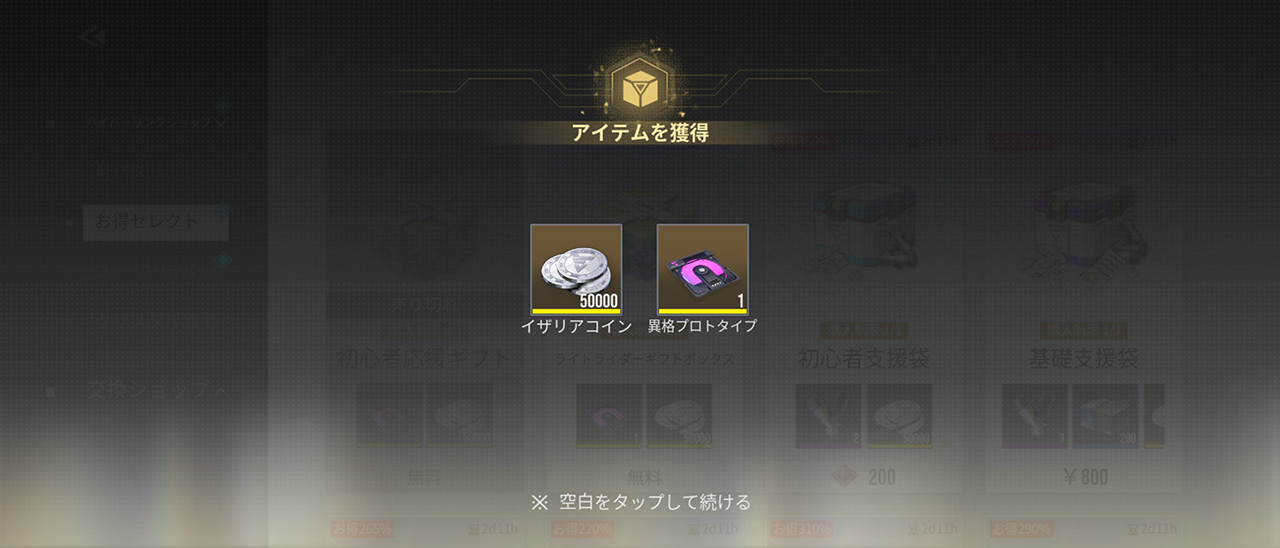This screenshot has width=1280, height=548.
Task: Collapse the 交換ショップ sidebar section
Action: coord(222,391)
